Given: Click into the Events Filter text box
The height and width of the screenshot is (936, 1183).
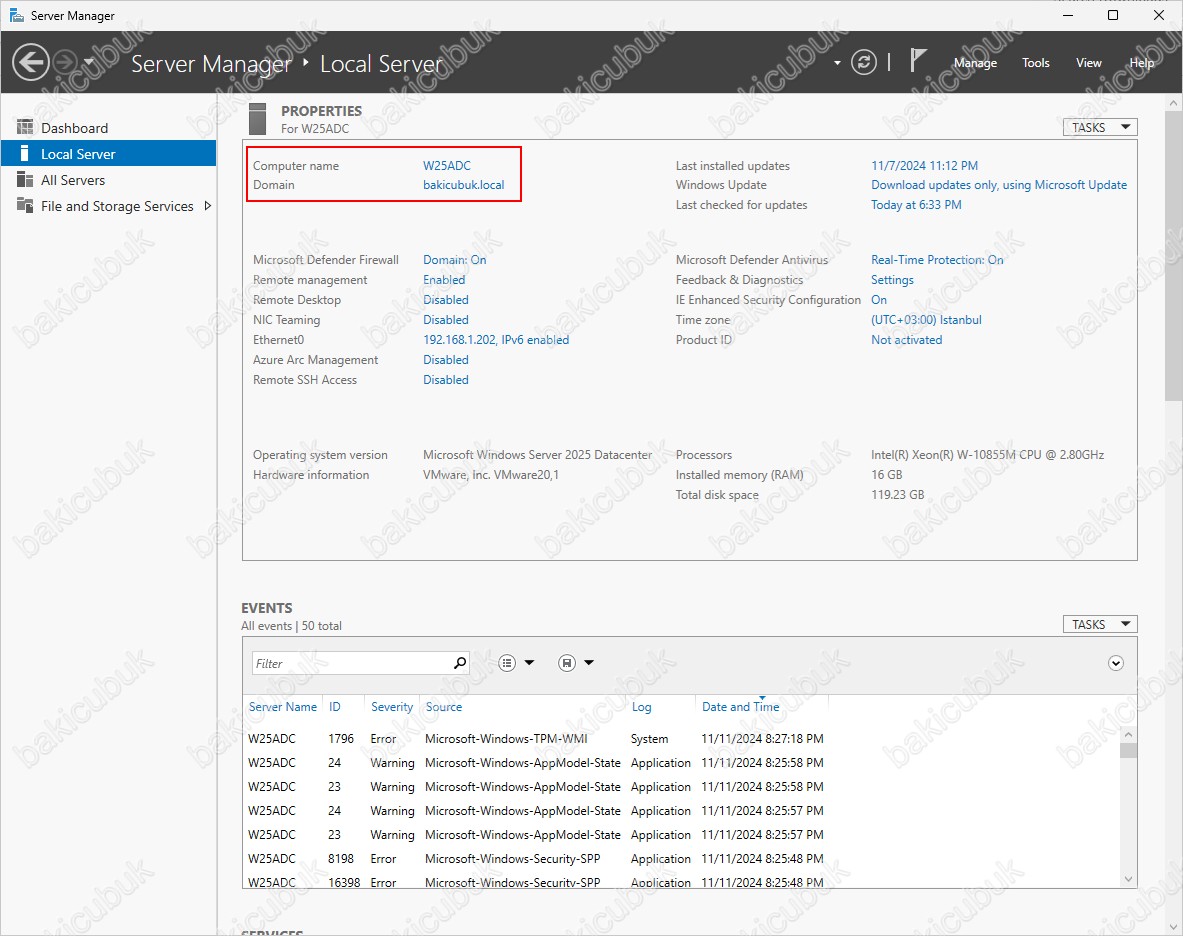Looking at the screenshot, I should [352, 663].
